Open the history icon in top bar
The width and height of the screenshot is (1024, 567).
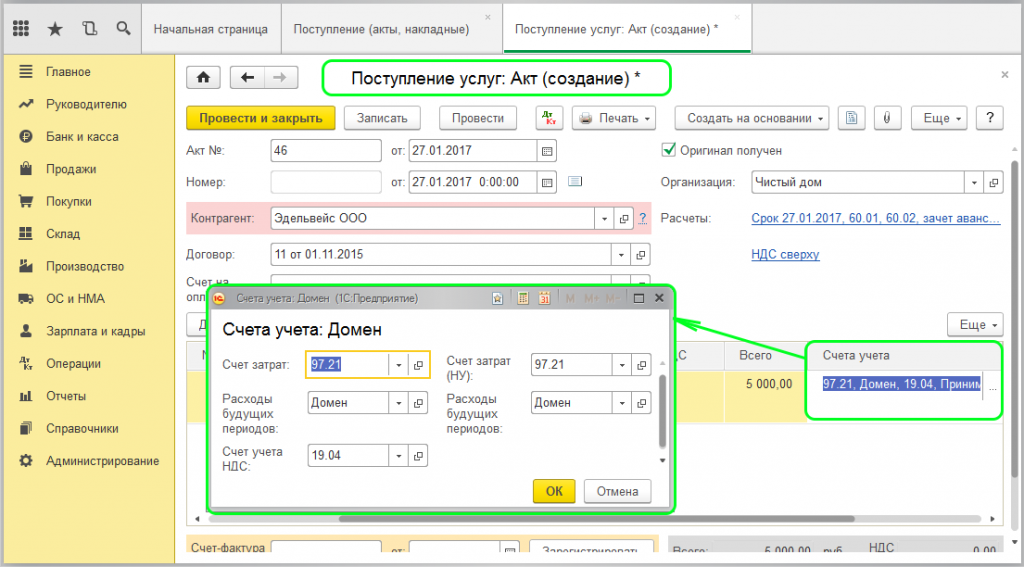pos(90,29)
